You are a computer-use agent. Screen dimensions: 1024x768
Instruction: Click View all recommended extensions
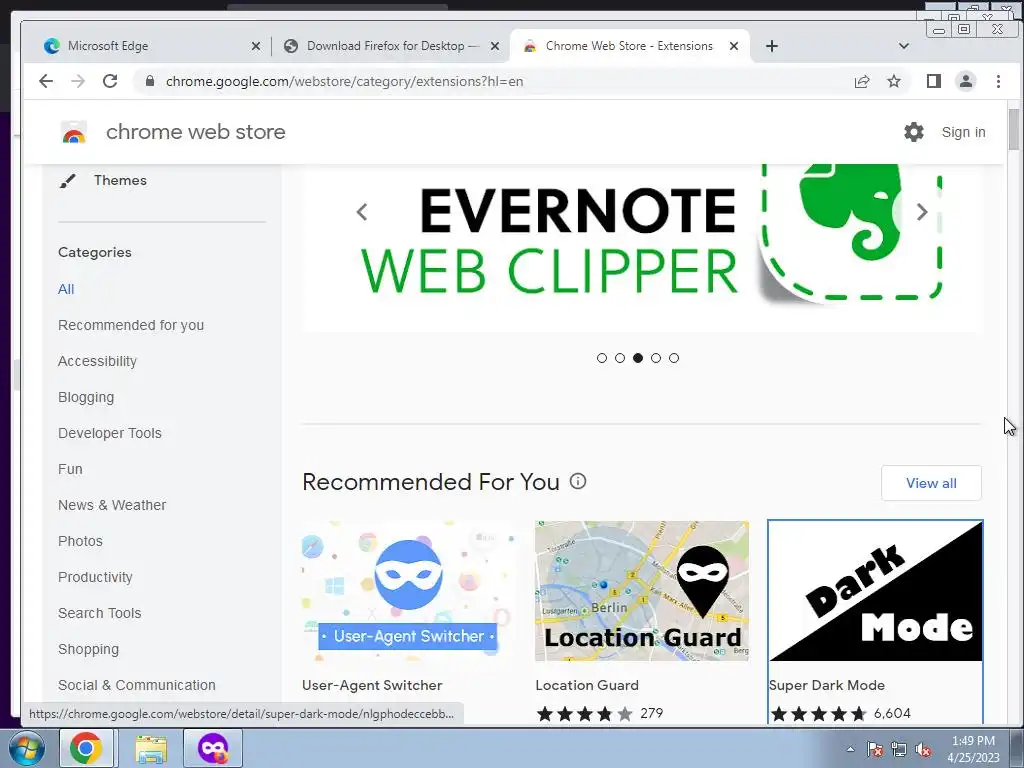[931, 483]
